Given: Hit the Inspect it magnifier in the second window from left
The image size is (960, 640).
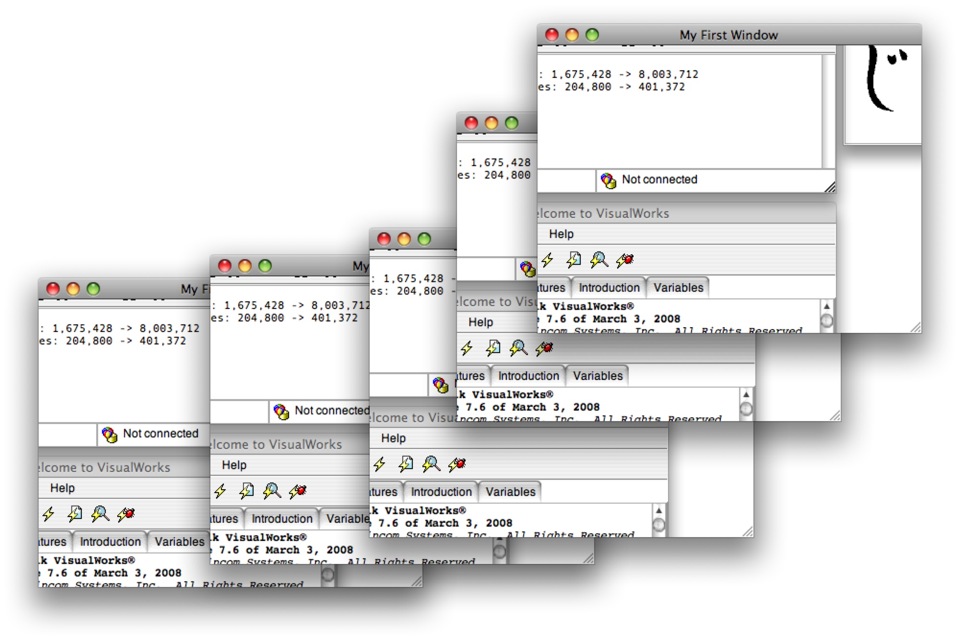Looking at the screenshot, I should point(272,491).
